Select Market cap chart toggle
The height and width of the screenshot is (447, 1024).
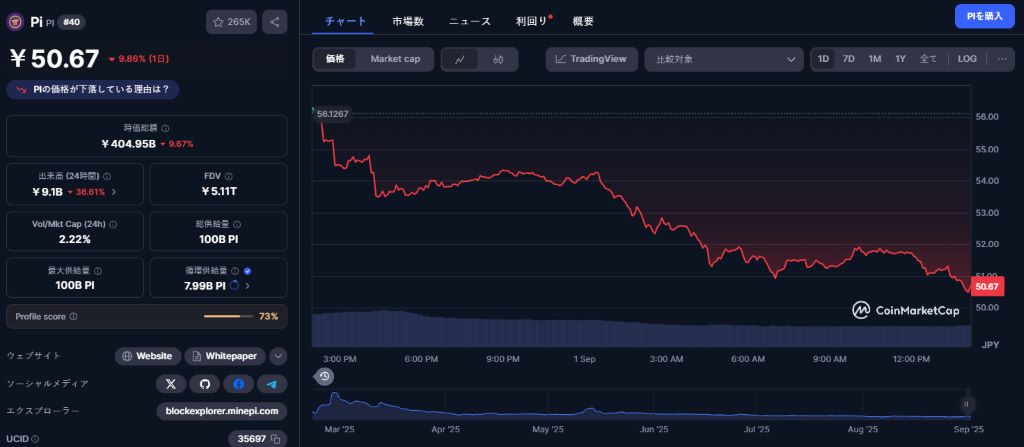coord(395,59)
